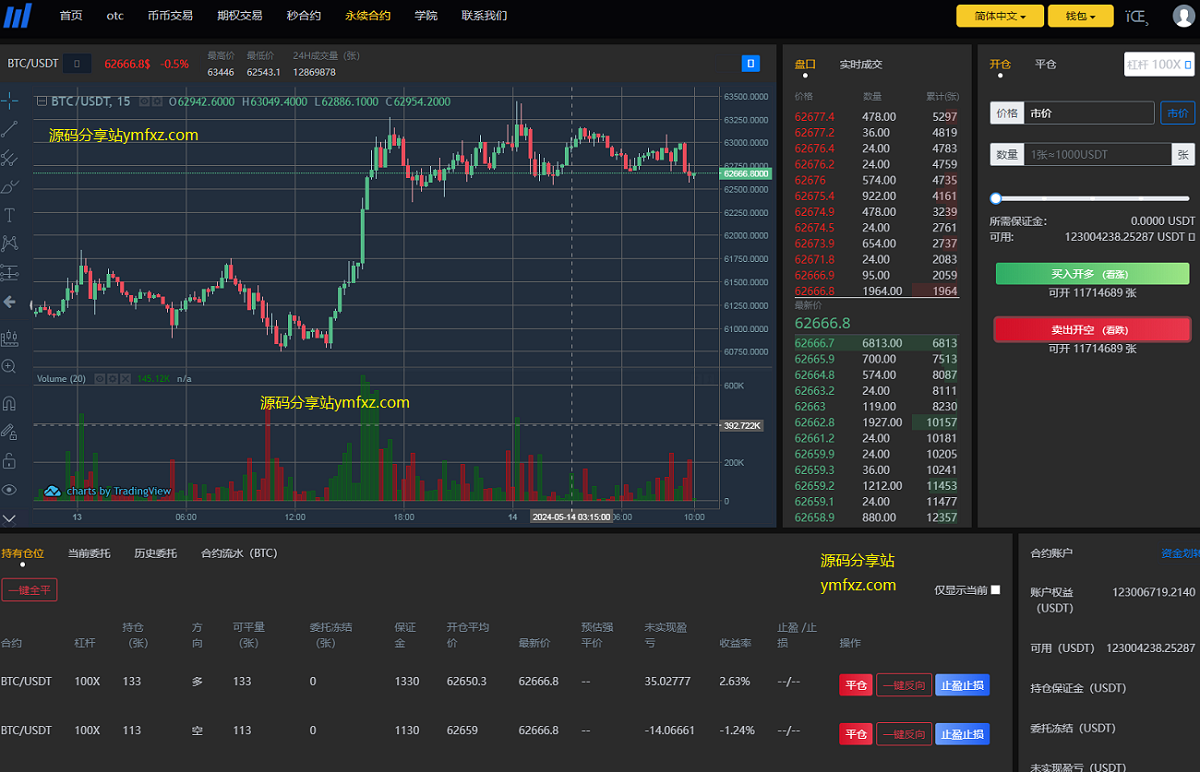Pick the brush drawing tool
1200x772 pixels.
tap(10, 186)
